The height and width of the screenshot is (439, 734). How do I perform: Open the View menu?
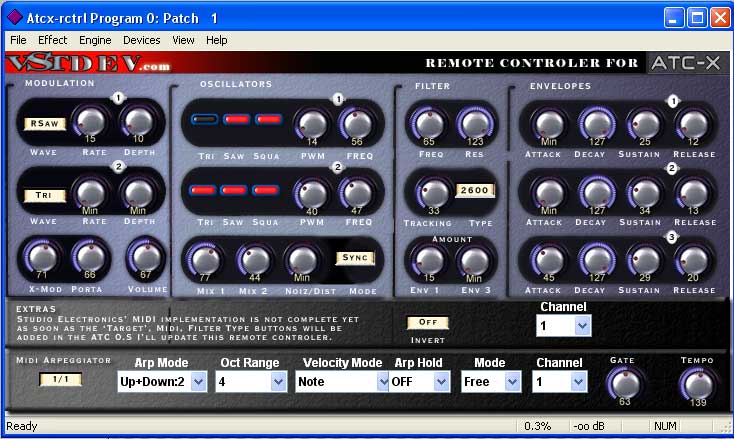click(x=183, y=40)
